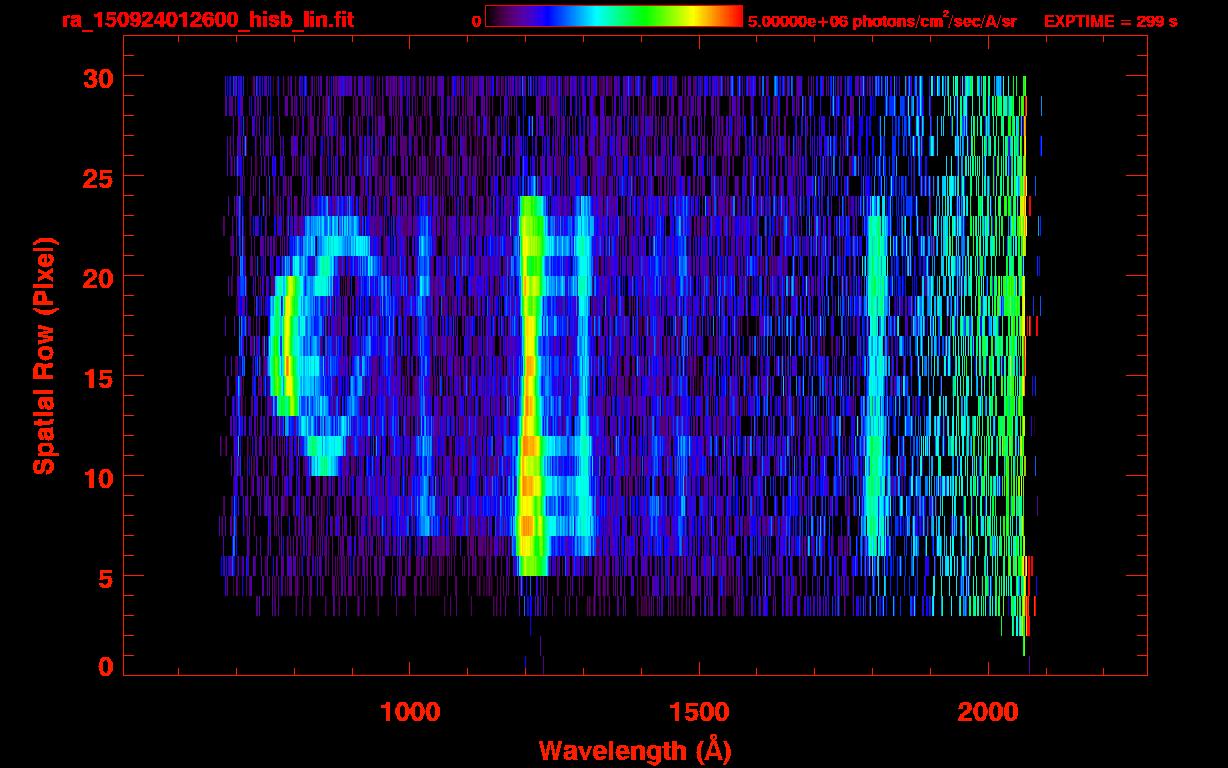
Task: Click the x-axis tick label 2000
Action: click(x=987, y=711)
